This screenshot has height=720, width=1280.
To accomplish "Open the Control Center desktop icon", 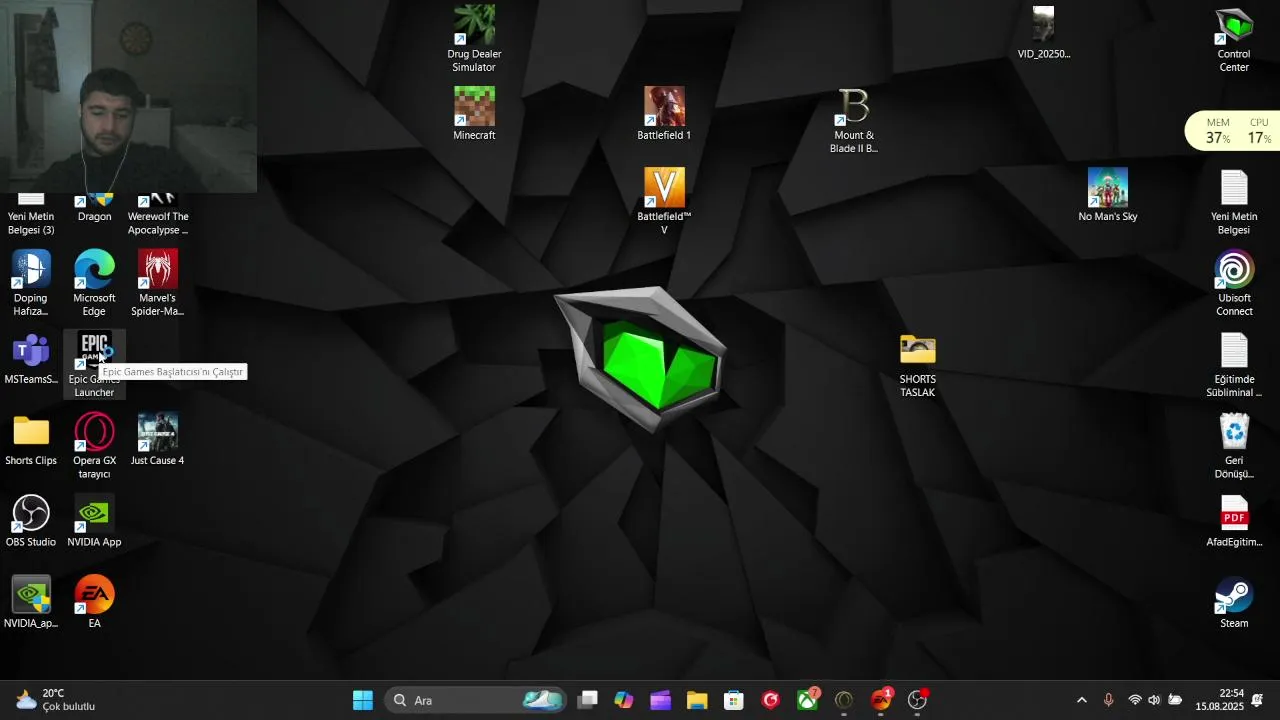I will pyautogui.click(x=1234, y=40).
